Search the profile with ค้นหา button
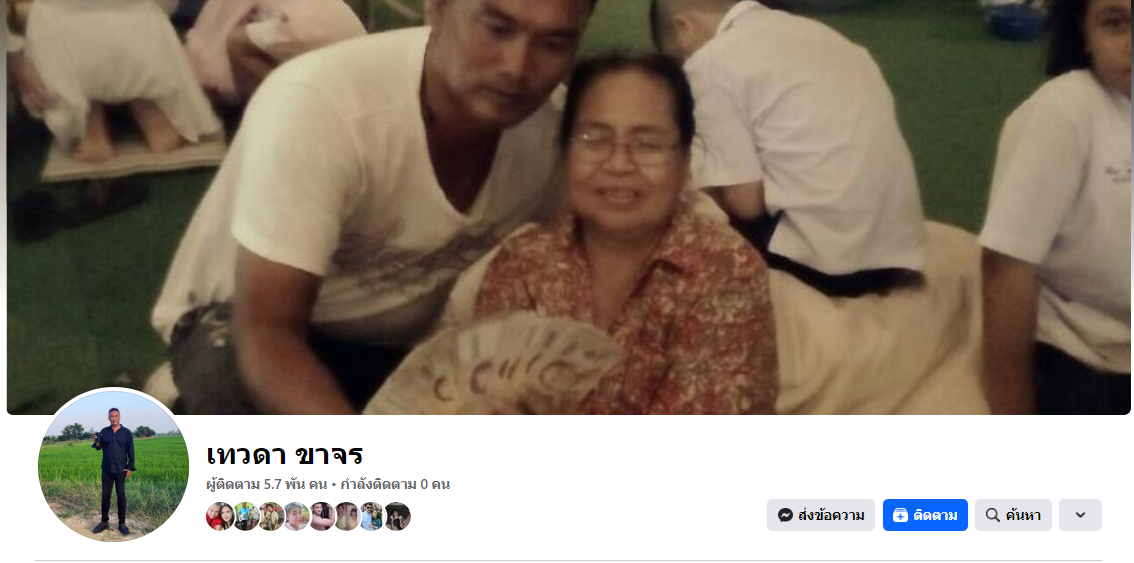Screen dimensions: 1134x563 1013,515
